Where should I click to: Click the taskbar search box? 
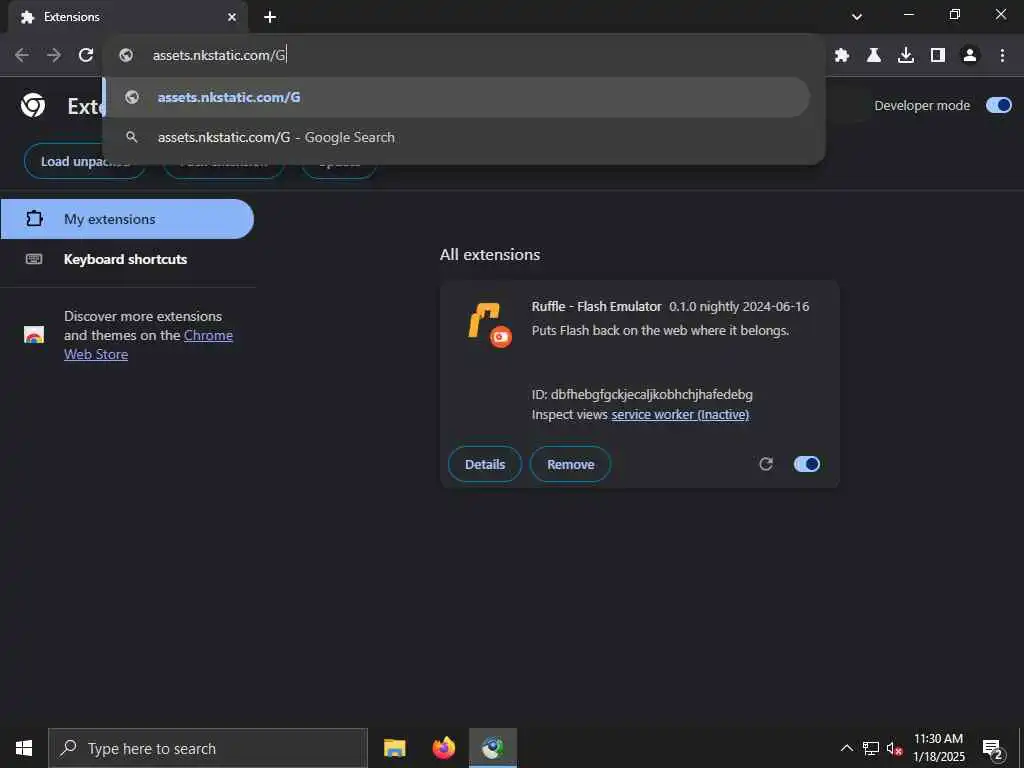(208, 748)
